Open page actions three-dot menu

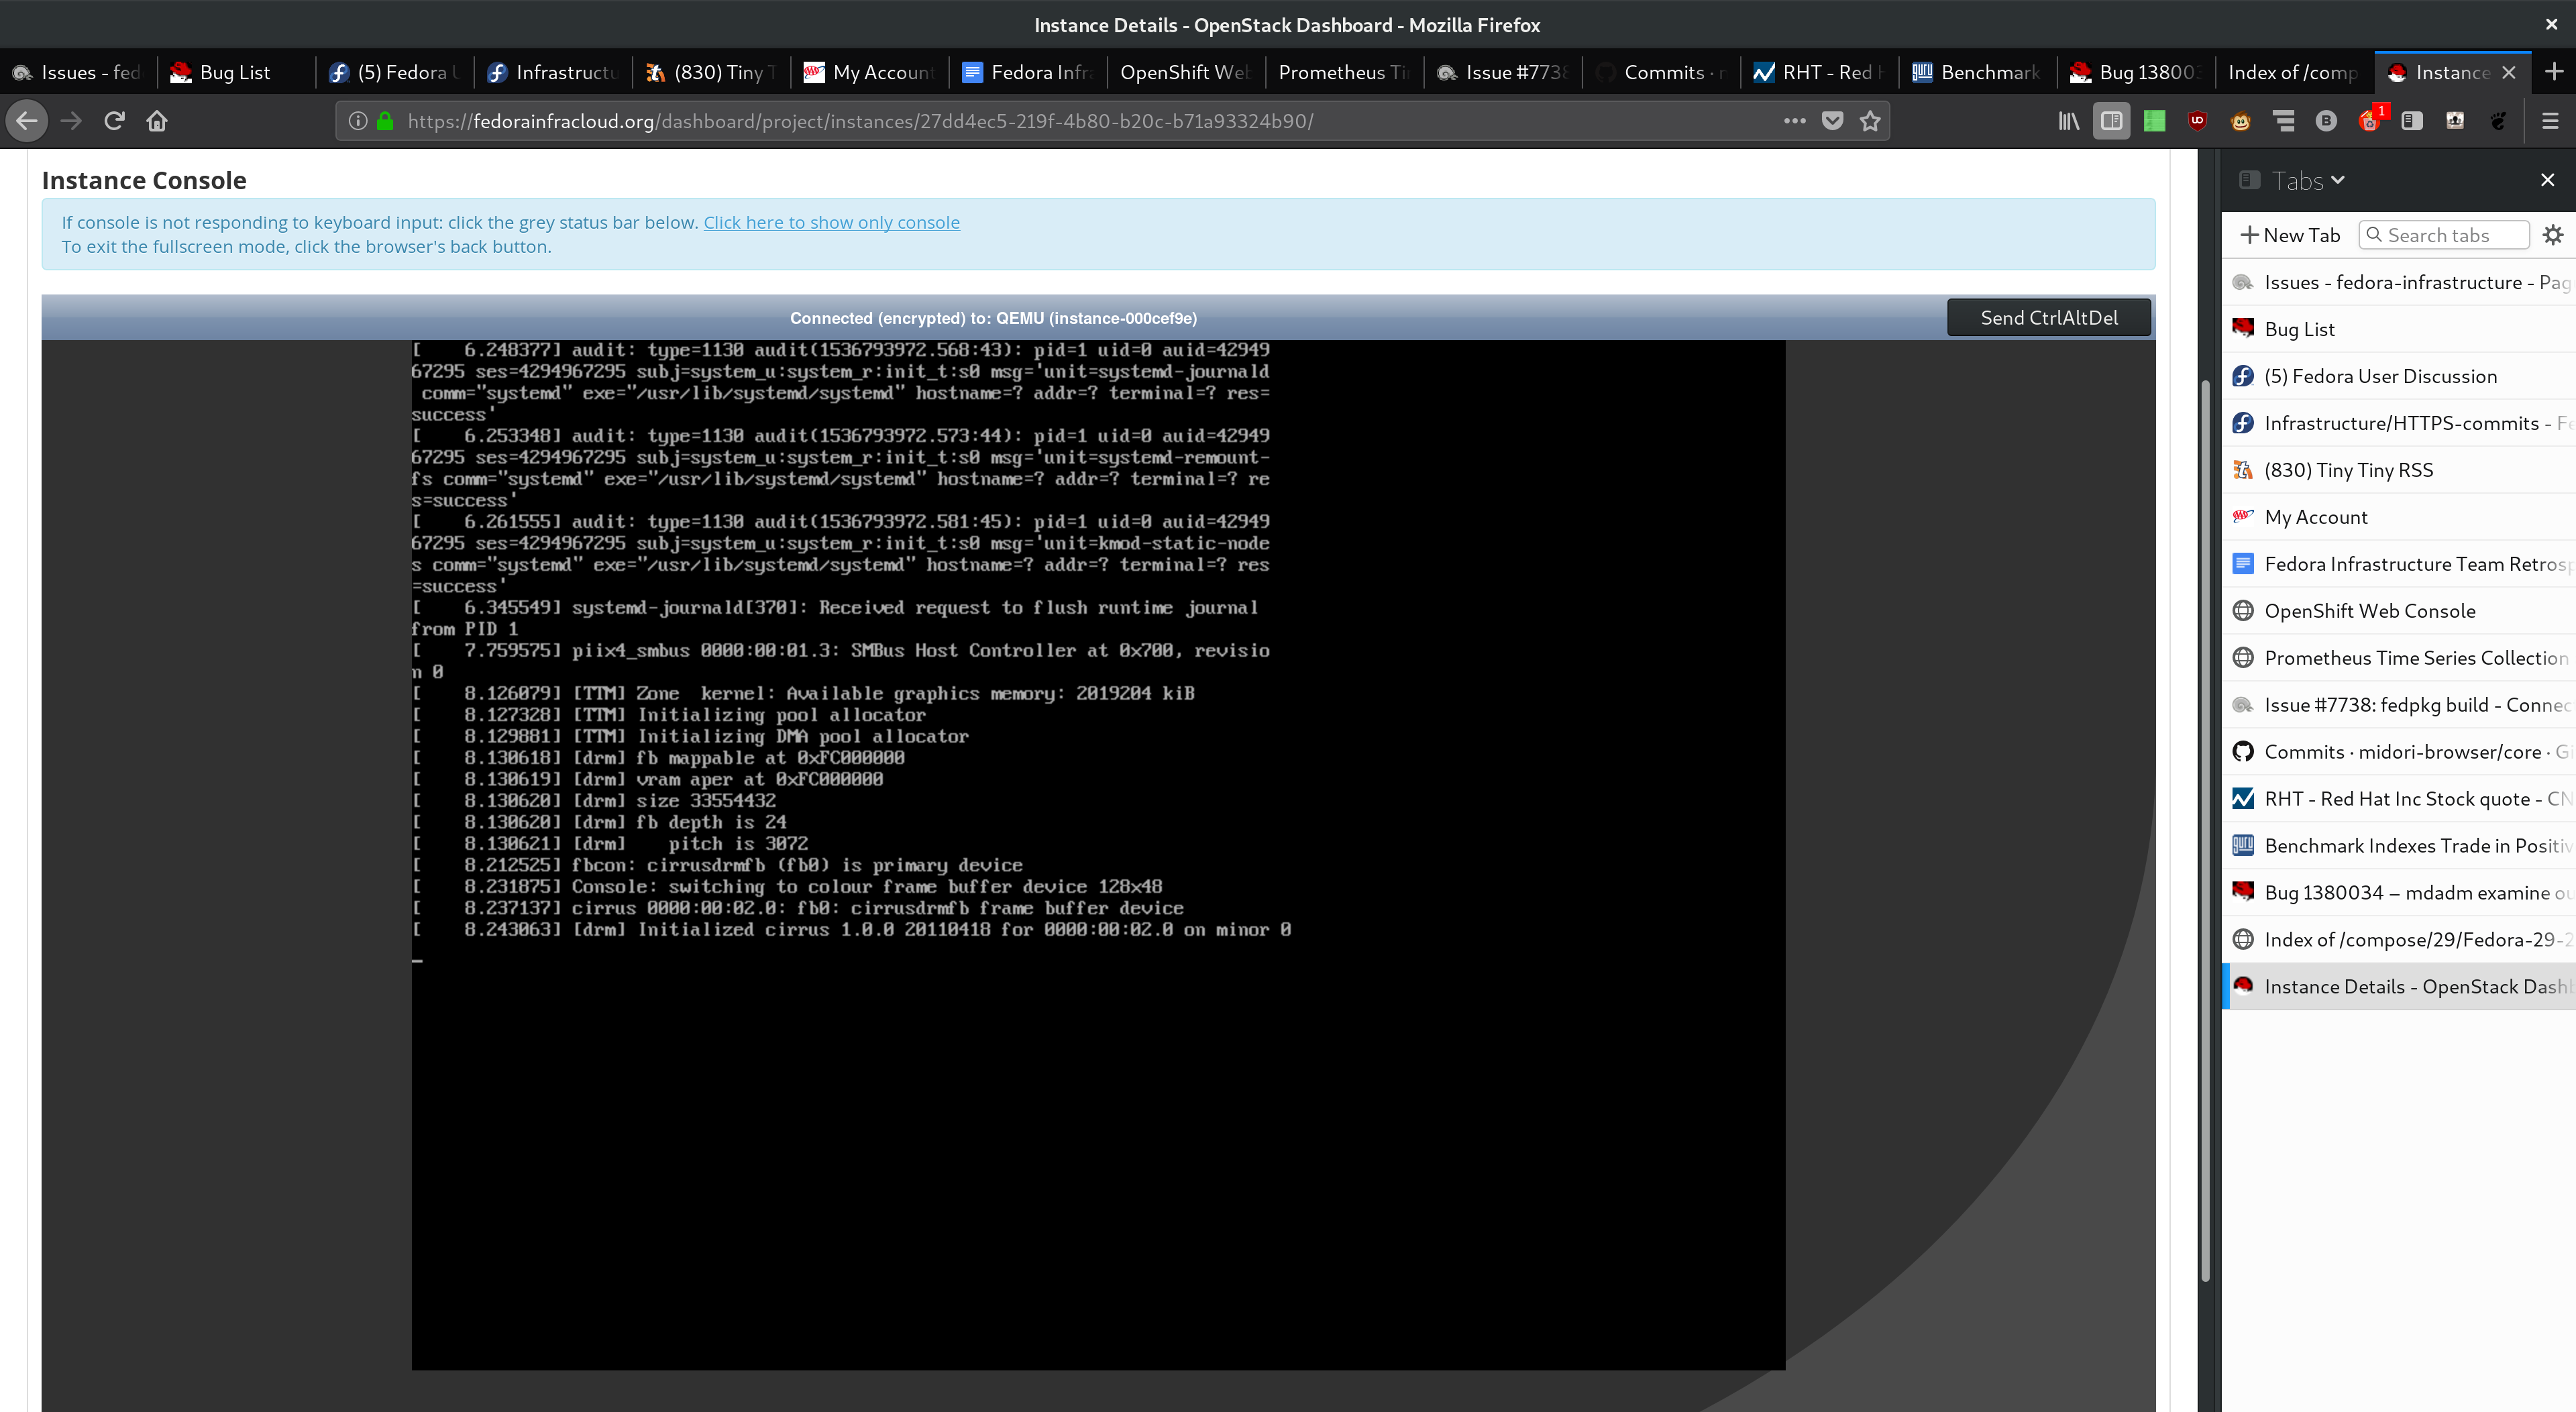tap(1794, 121)
